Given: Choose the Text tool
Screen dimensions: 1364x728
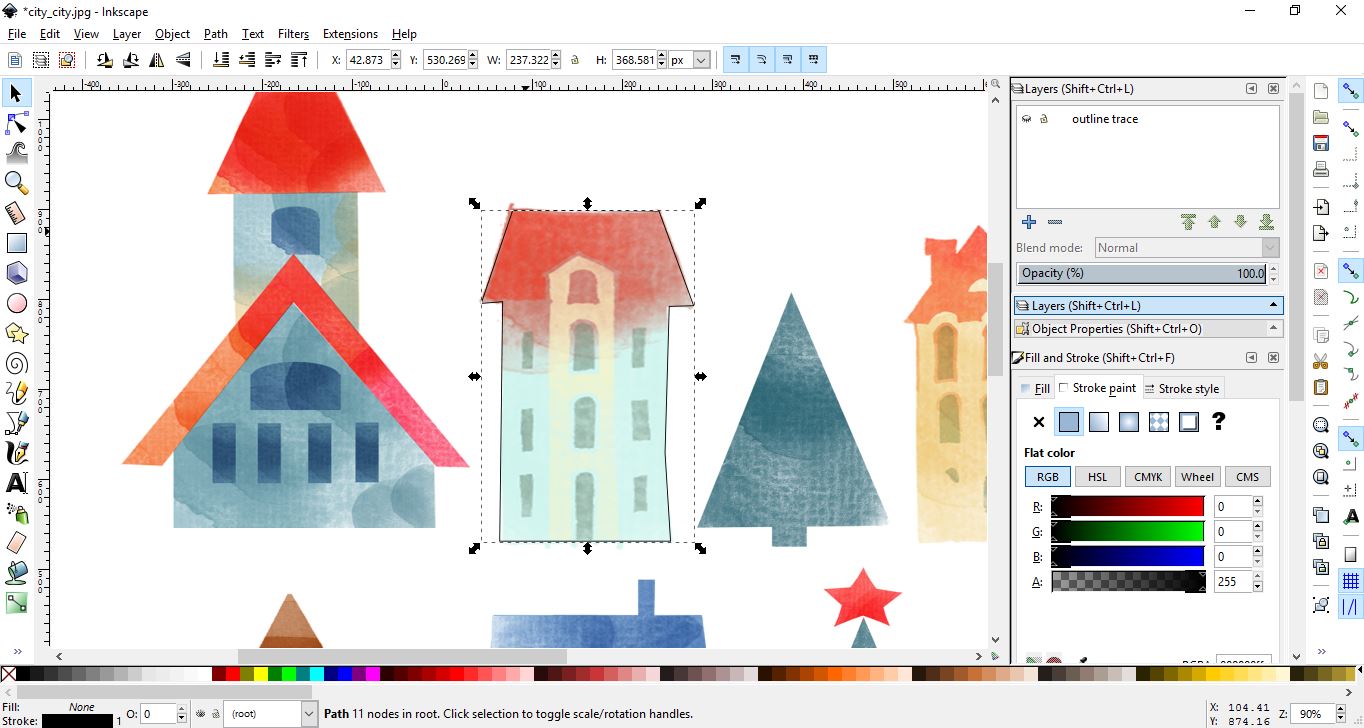Looking at the screenshot, I should 16,482.
